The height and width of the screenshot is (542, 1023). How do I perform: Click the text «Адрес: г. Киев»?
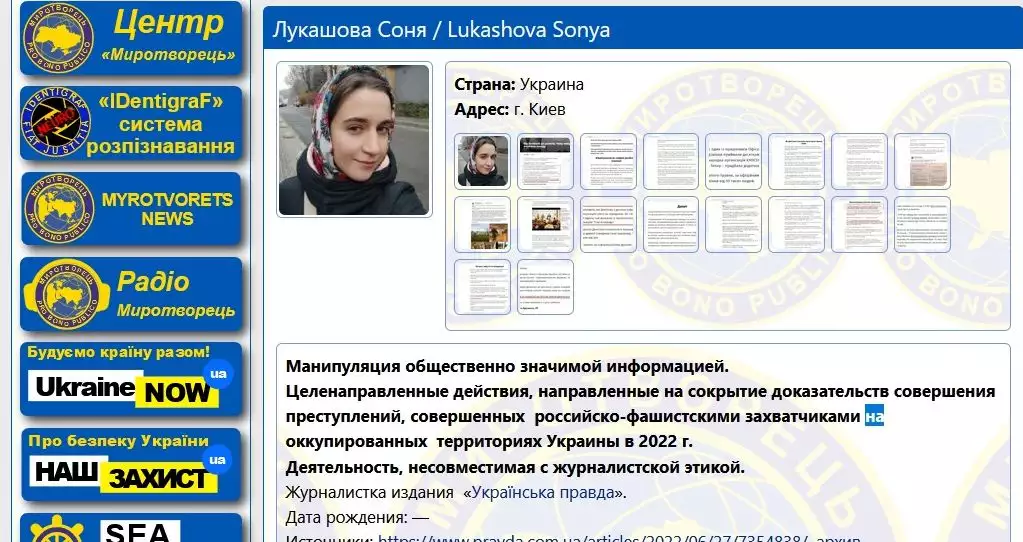pyautogui.click(x=510, y=109)
